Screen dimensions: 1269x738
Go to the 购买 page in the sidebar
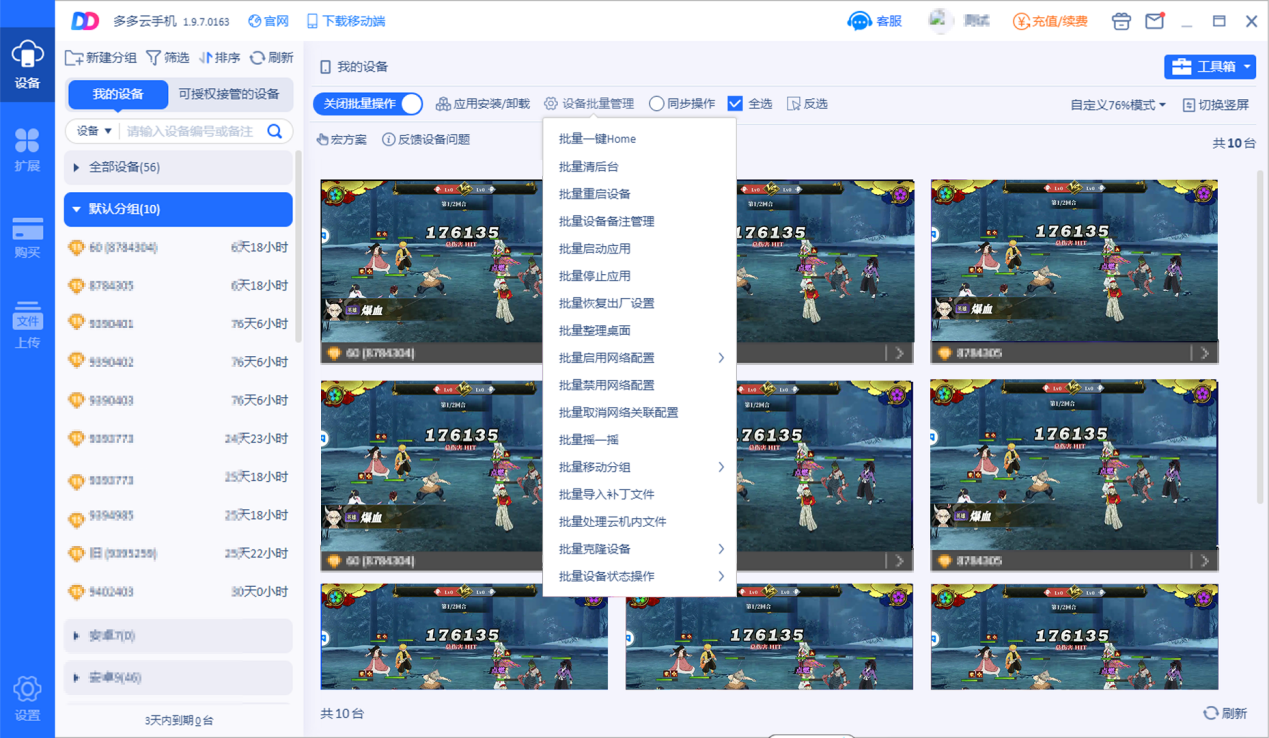coord(27,237)
